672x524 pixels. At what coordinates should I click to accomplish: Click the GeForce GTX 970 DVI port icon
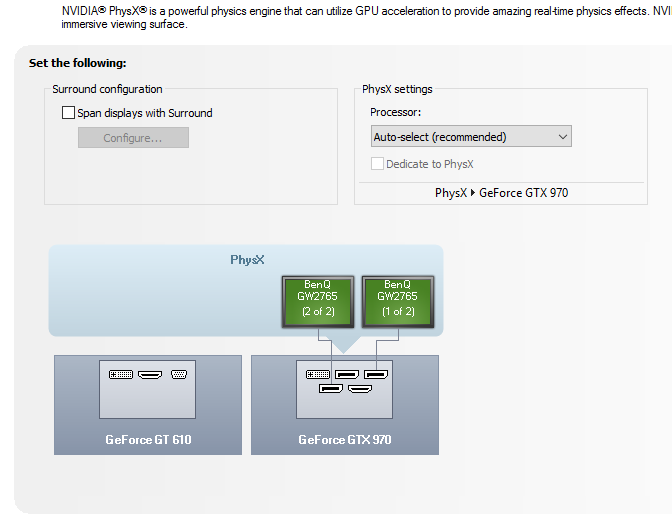(x=318, y=374)
